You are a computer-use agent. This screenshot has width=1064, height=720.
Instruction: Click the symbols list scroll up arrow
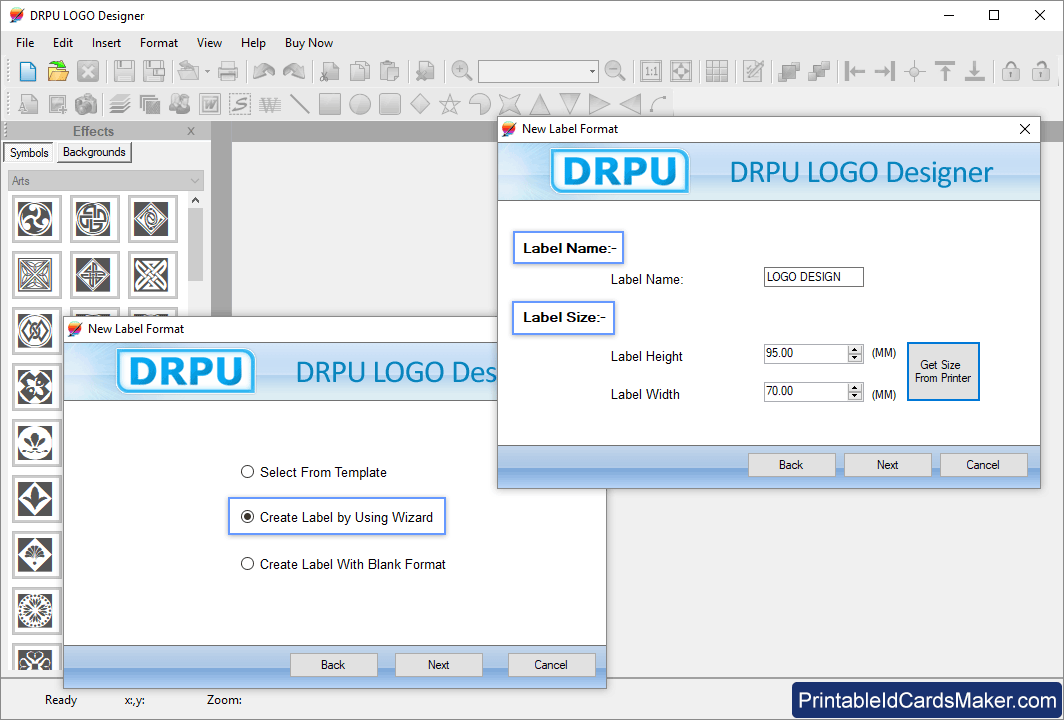pos(195,201)
